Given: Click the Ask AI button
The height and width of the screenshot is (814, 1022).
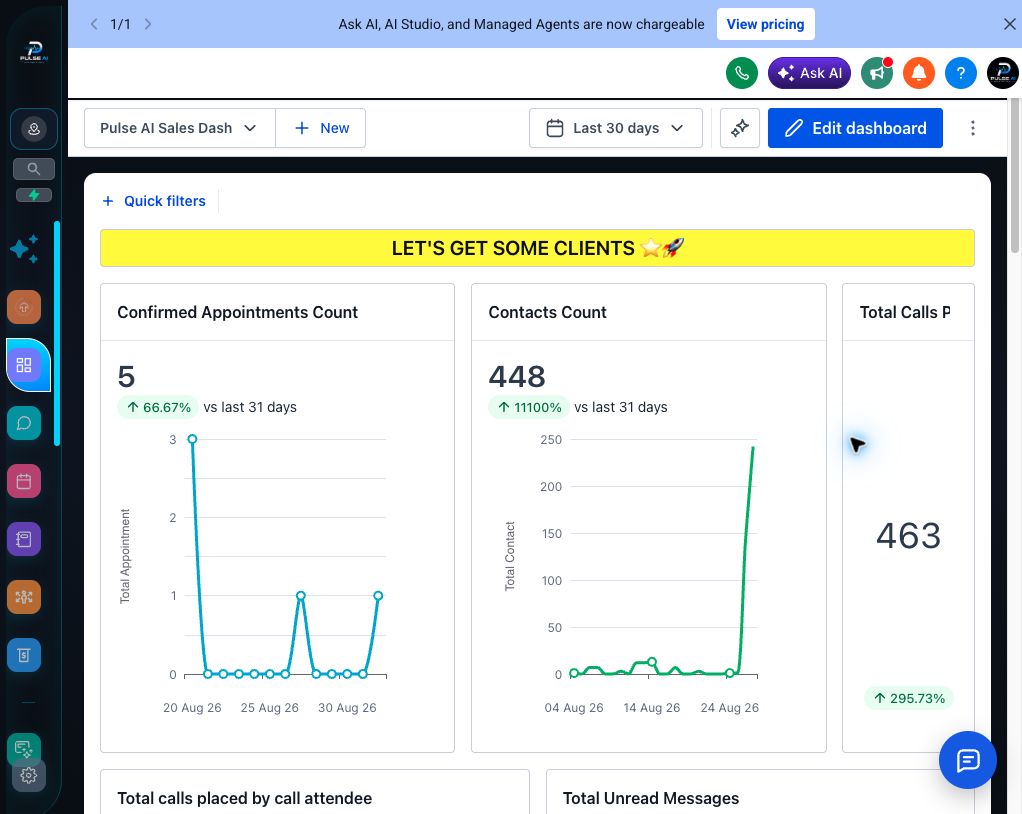Looking at the screenshot, I should pyautogui.click(x=810, y=73).
